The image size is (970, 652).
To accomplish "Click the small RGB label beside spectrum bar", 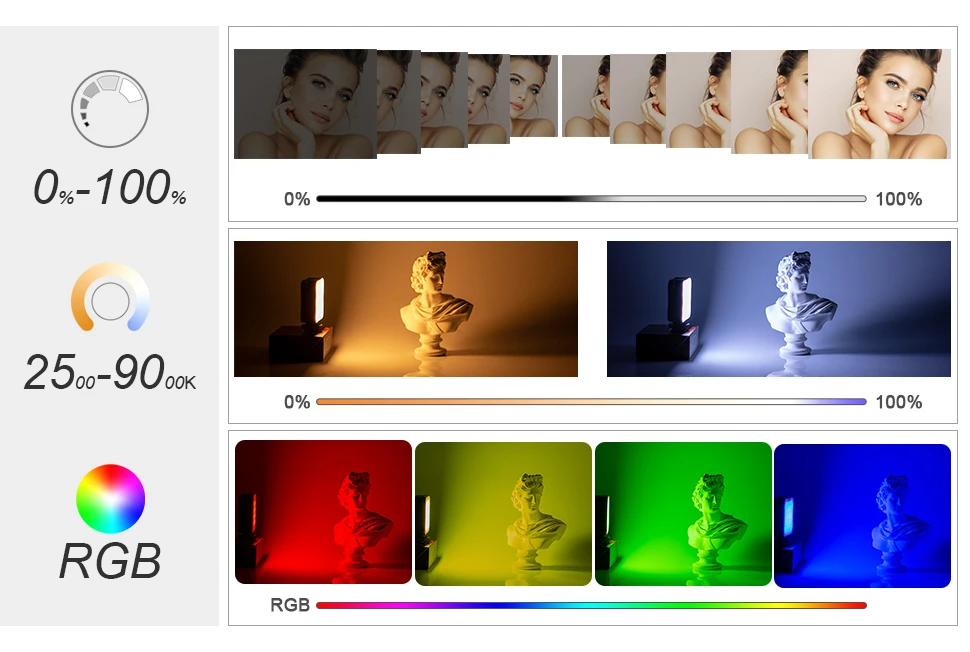I will (x=290, y=605).
